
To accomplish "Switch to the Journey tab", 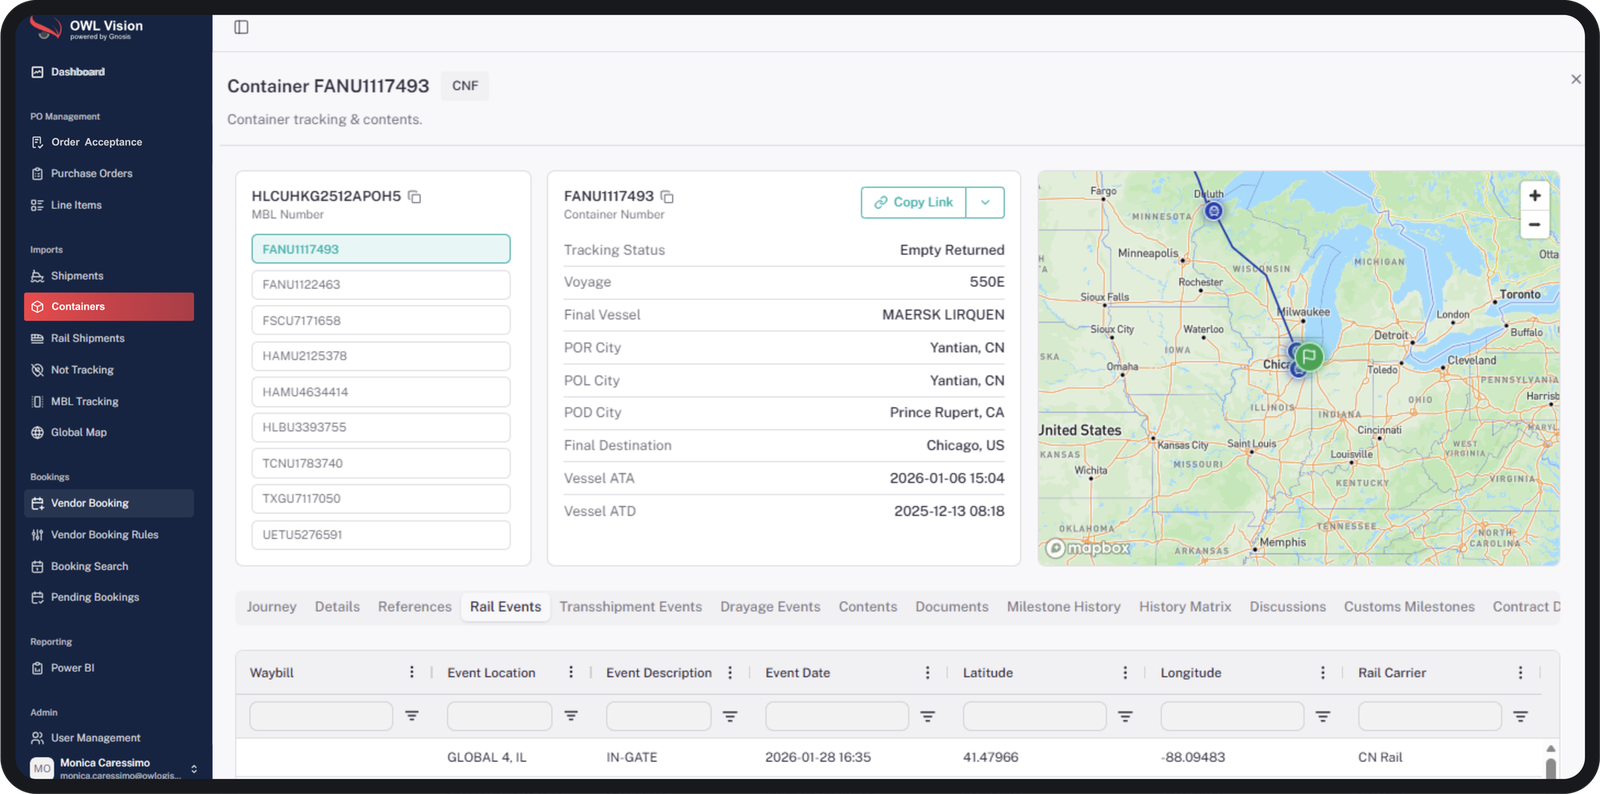I will click(271, 607).
